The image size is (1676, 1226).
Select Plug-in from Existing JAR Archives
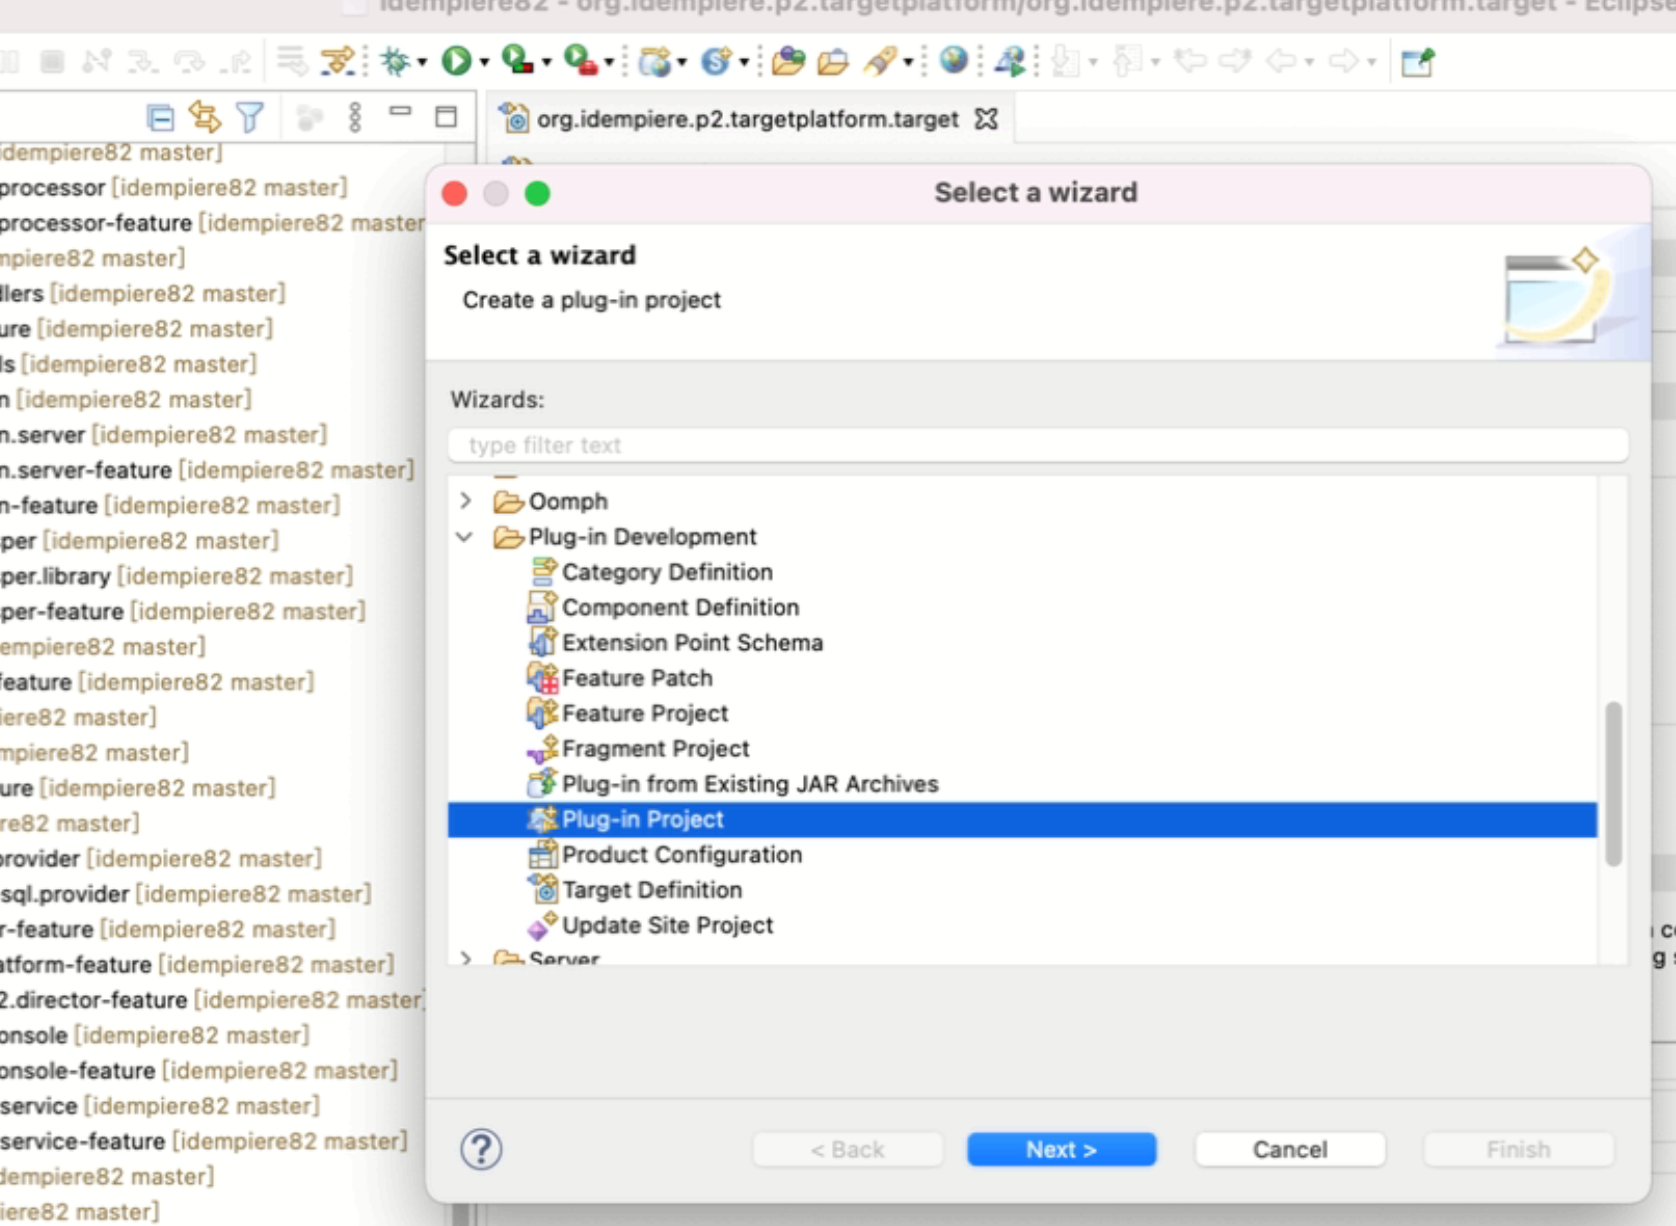click(734, 784)
